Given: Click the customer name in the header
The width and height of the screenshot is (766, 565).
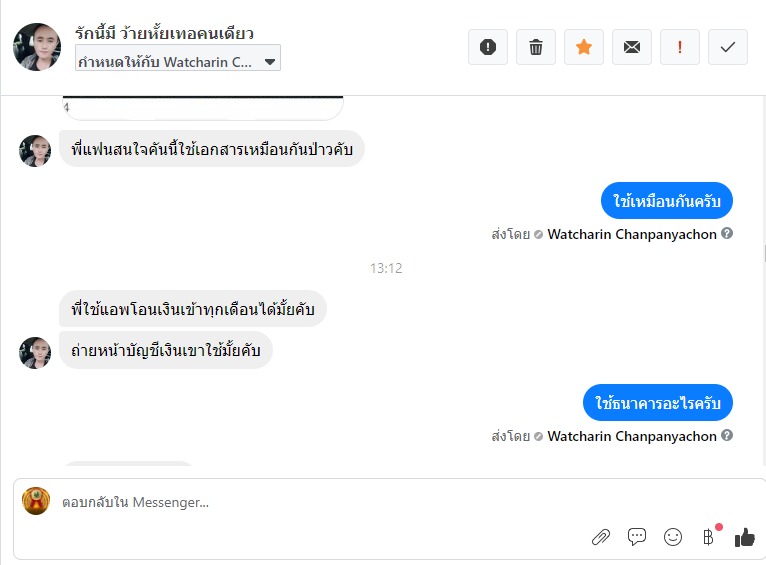Looking at the screenshot, I should coord(164,34).
